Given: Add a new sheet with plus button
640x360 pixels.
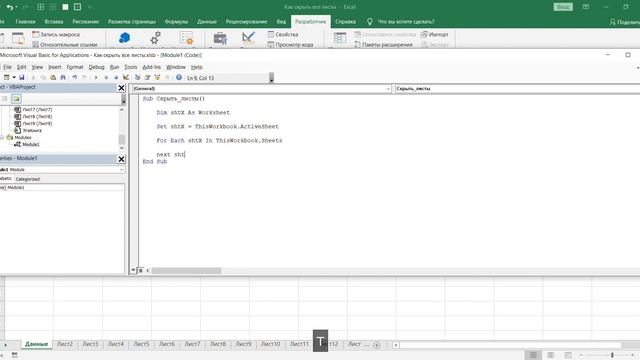Looking at the screenshot, I should coord(376,345).
